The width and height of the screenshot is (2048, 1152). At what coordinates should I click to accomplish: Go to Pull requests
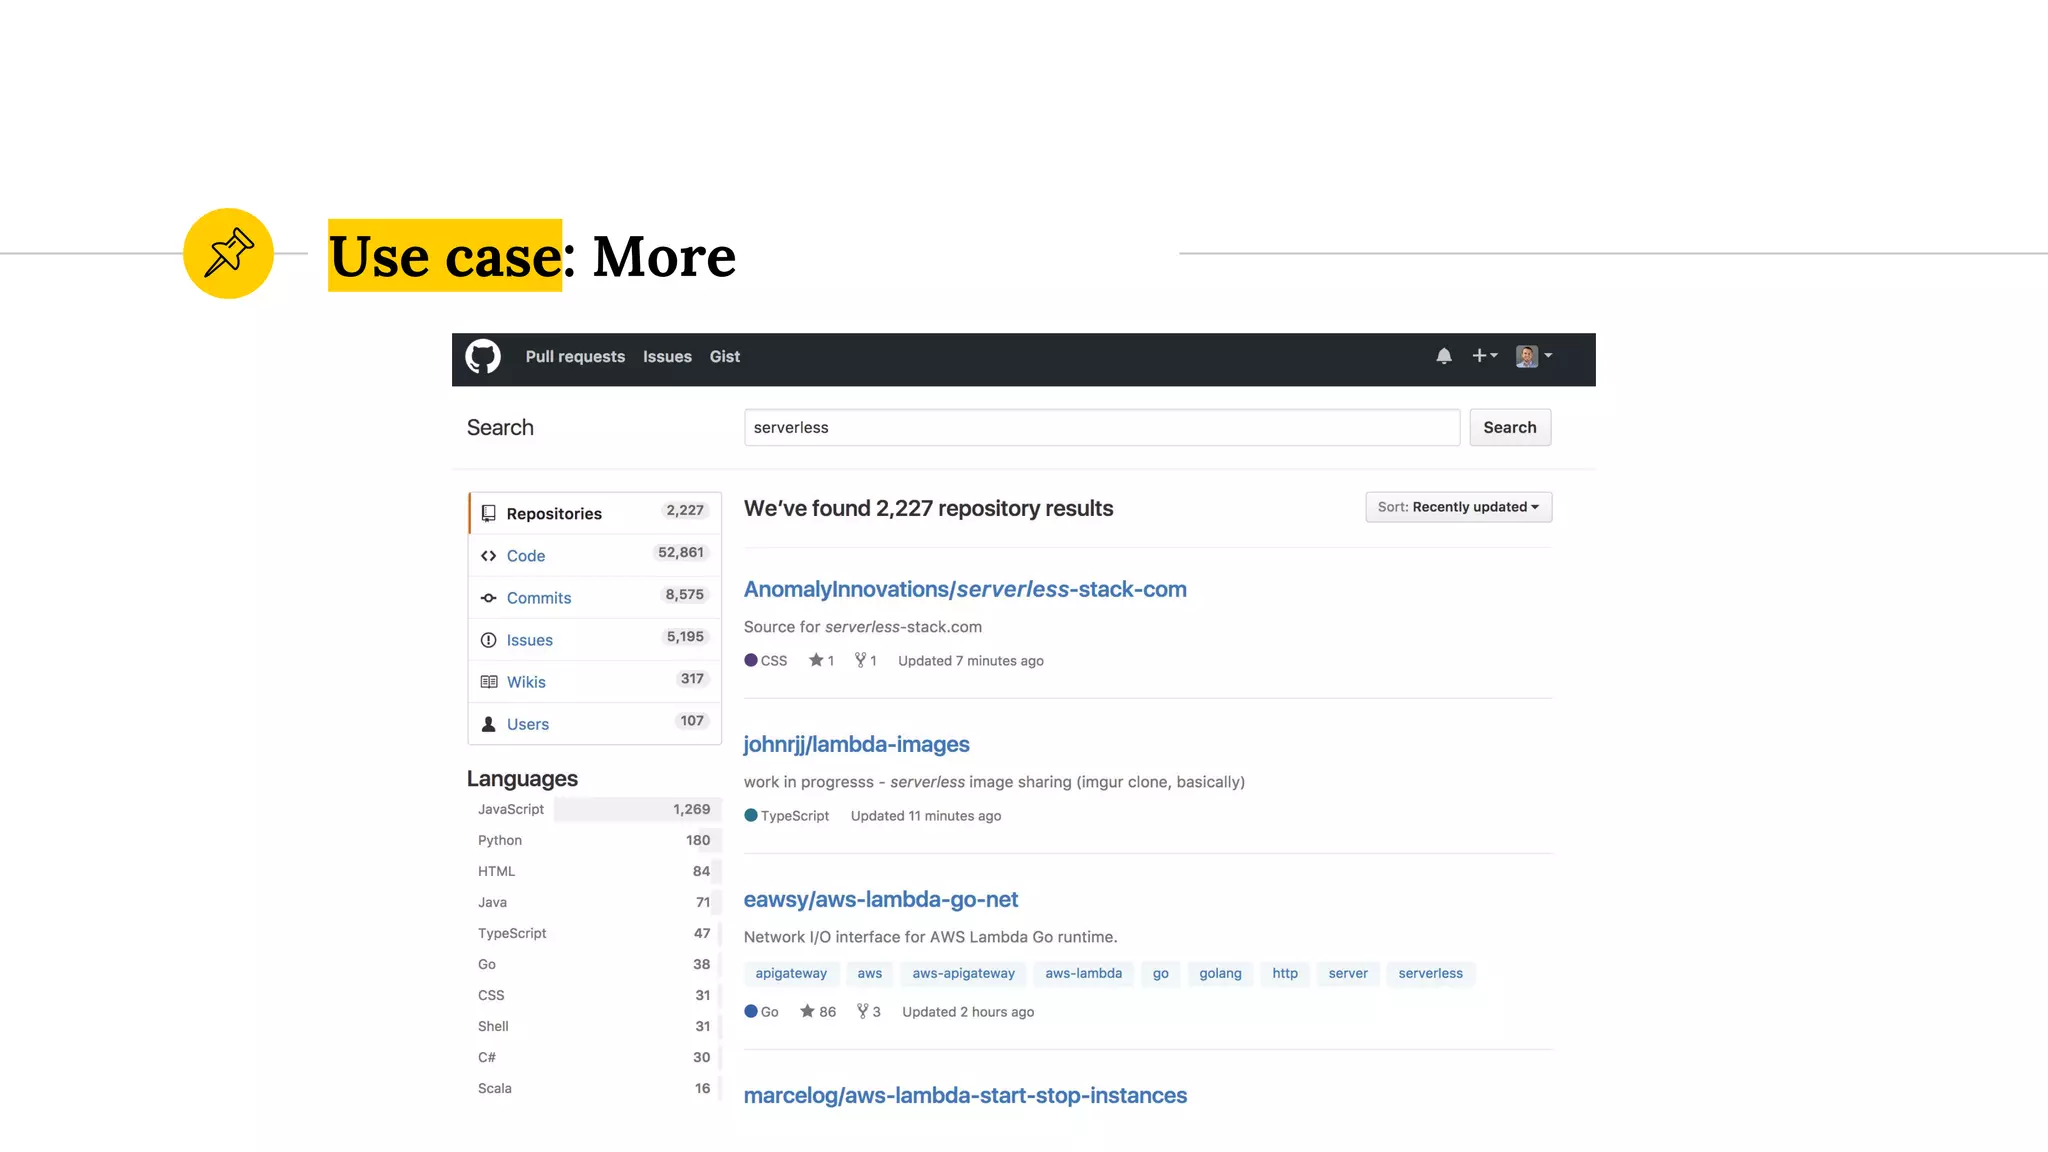pos(575,357)
